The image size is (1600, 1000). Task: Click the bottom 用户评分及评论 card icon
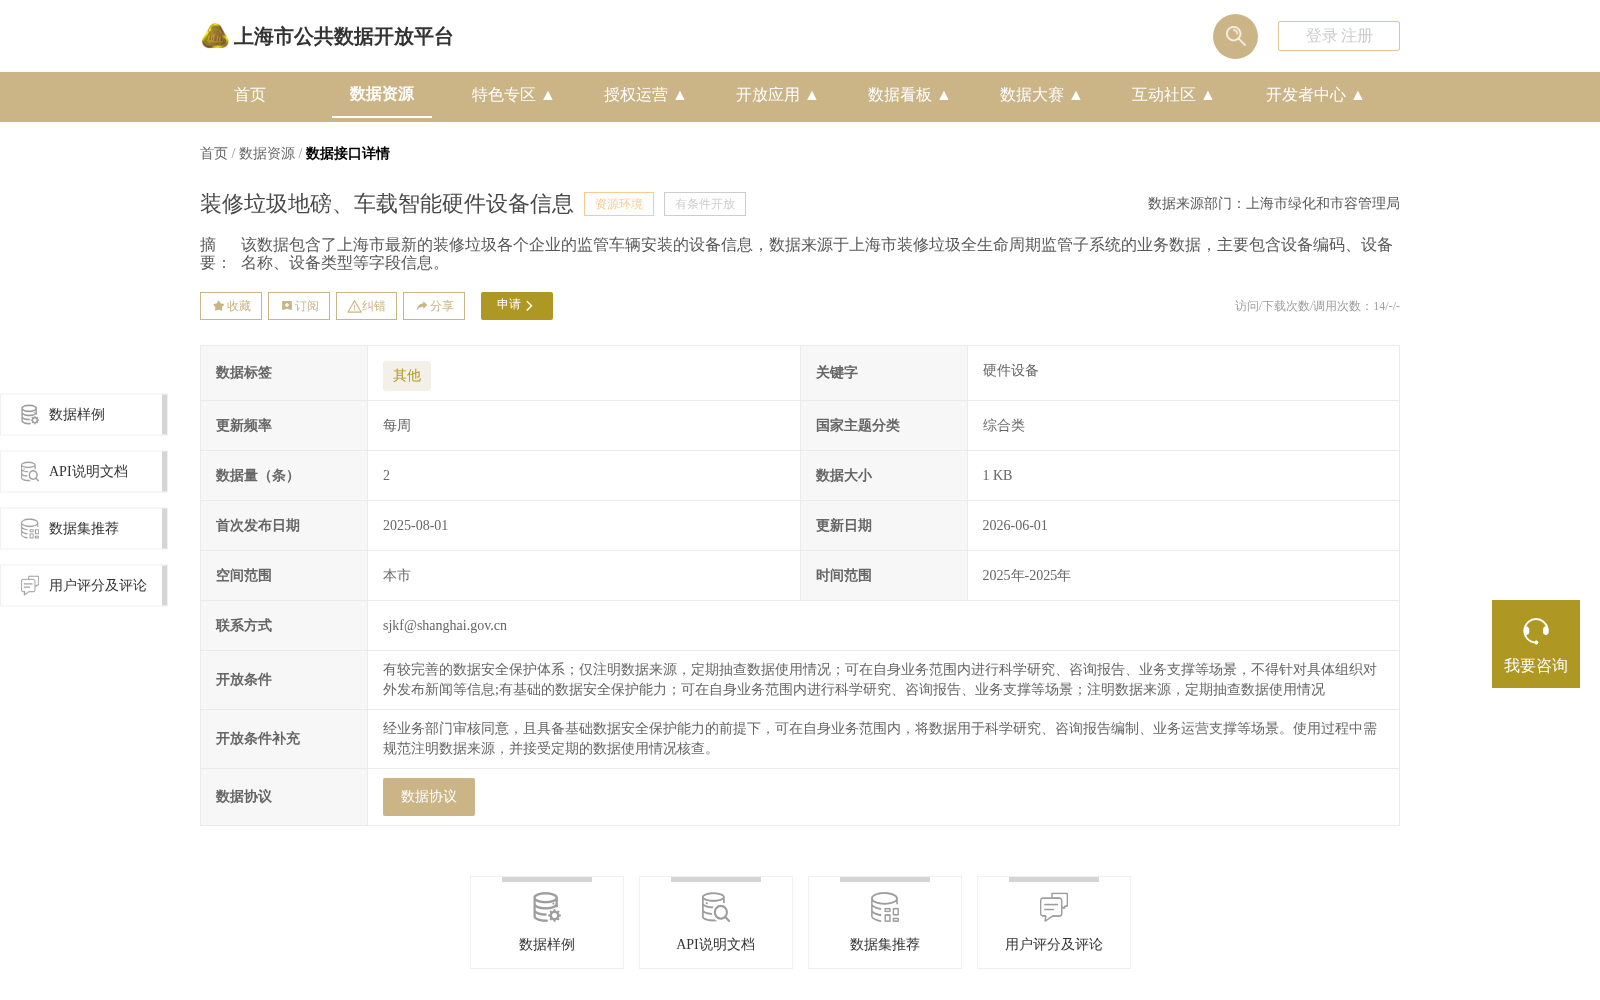click(1054, 908)
